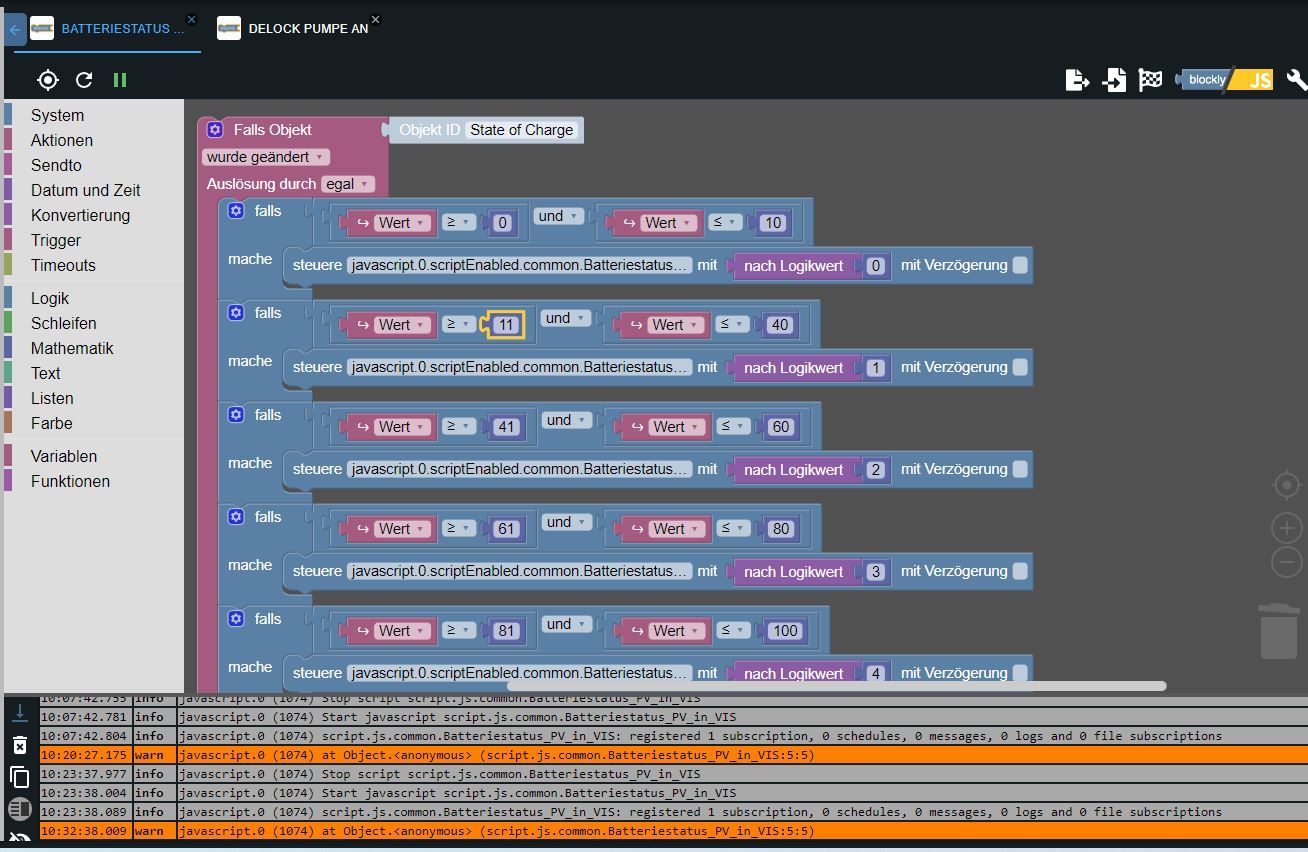The width and height of the screenshot is (1308, 852).
Task: Import blocks with the arrow-into-file icon
Action: pos(1114,80)
